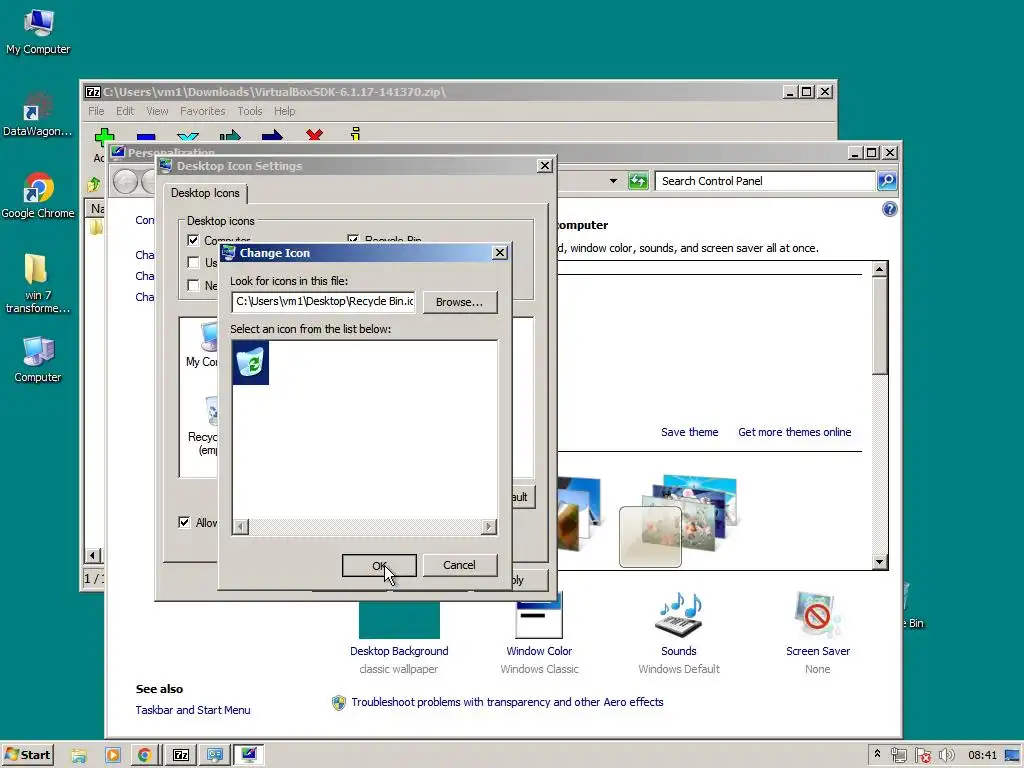The width and height of the screenshot is (1024, 768).
Task: Open the address bar dropdown arrow in Personalization
Action: 613,181
